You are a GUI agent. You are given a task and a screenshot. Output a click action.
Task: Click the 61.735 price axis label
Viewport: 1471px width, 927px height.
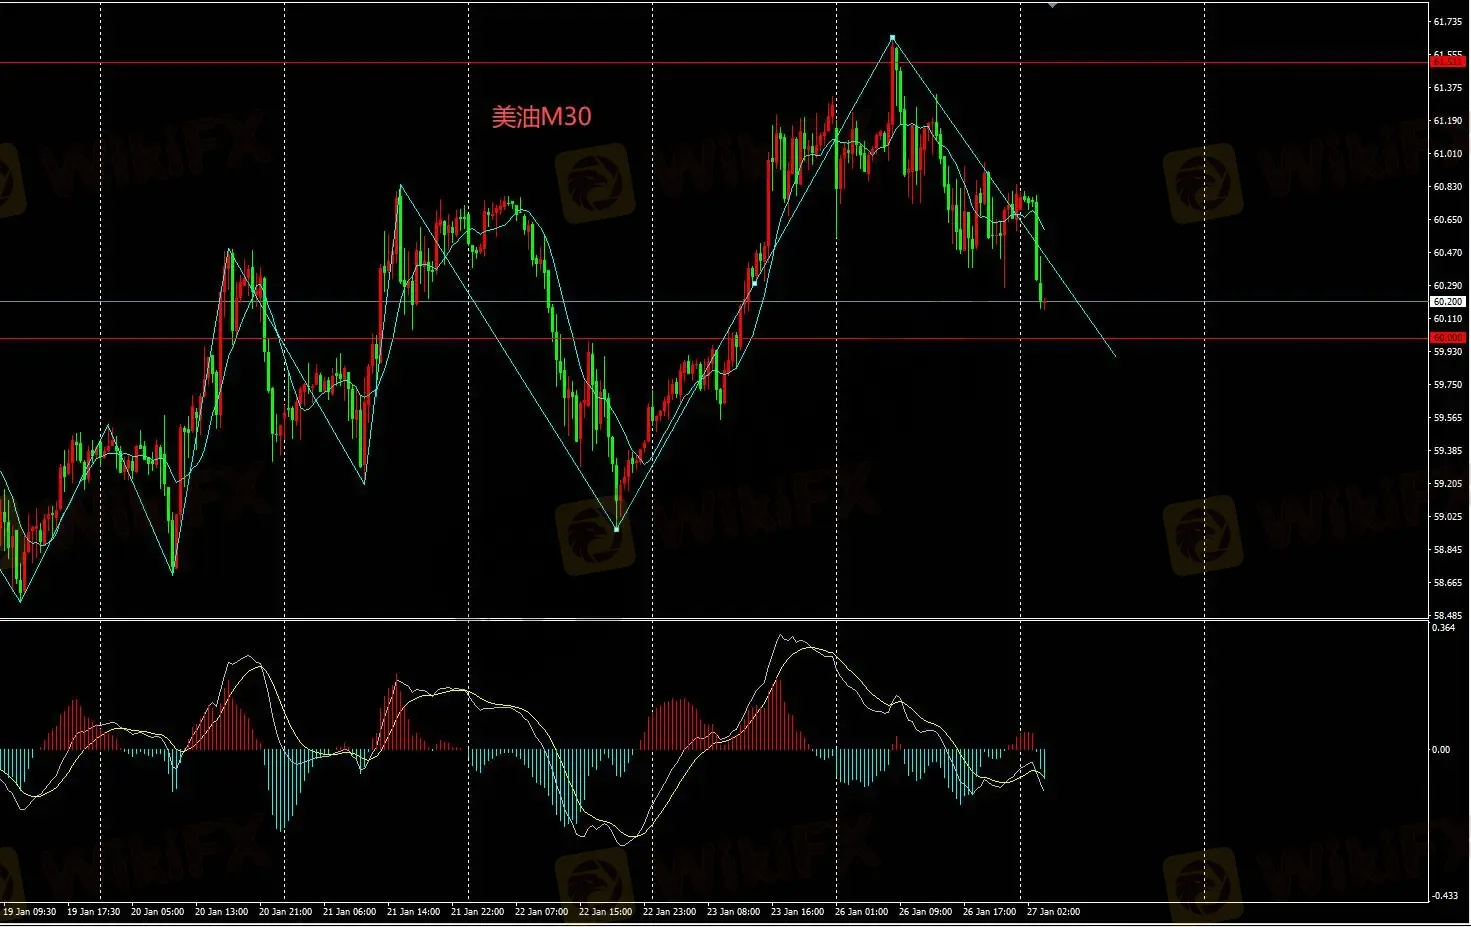[x=1447, y=21]
